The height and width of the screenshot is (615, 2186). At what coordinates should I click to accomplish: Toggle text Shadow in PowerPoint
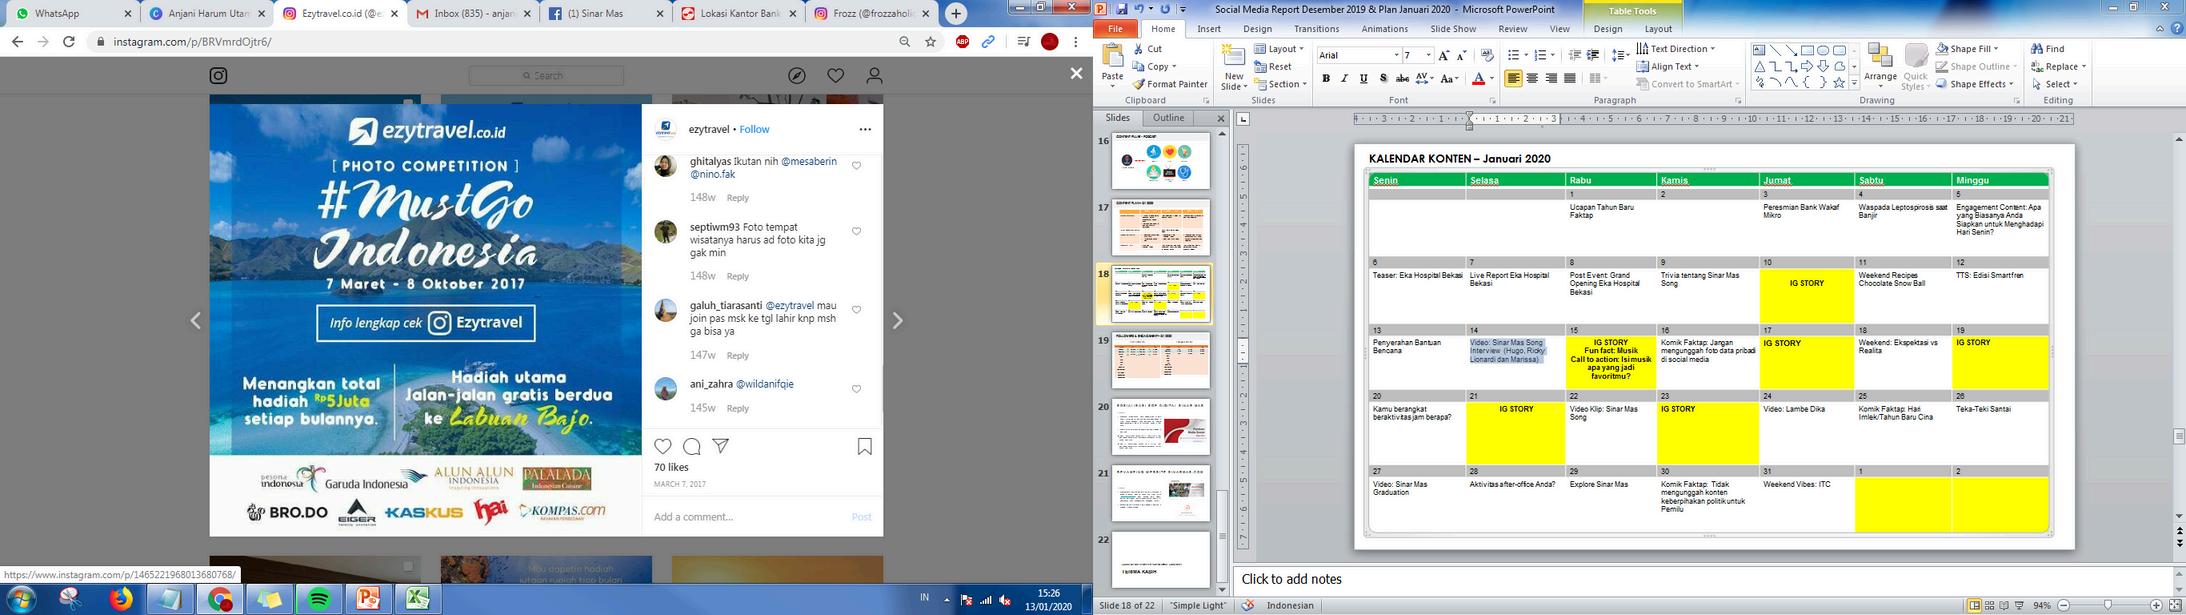(x=1383, y=79)
